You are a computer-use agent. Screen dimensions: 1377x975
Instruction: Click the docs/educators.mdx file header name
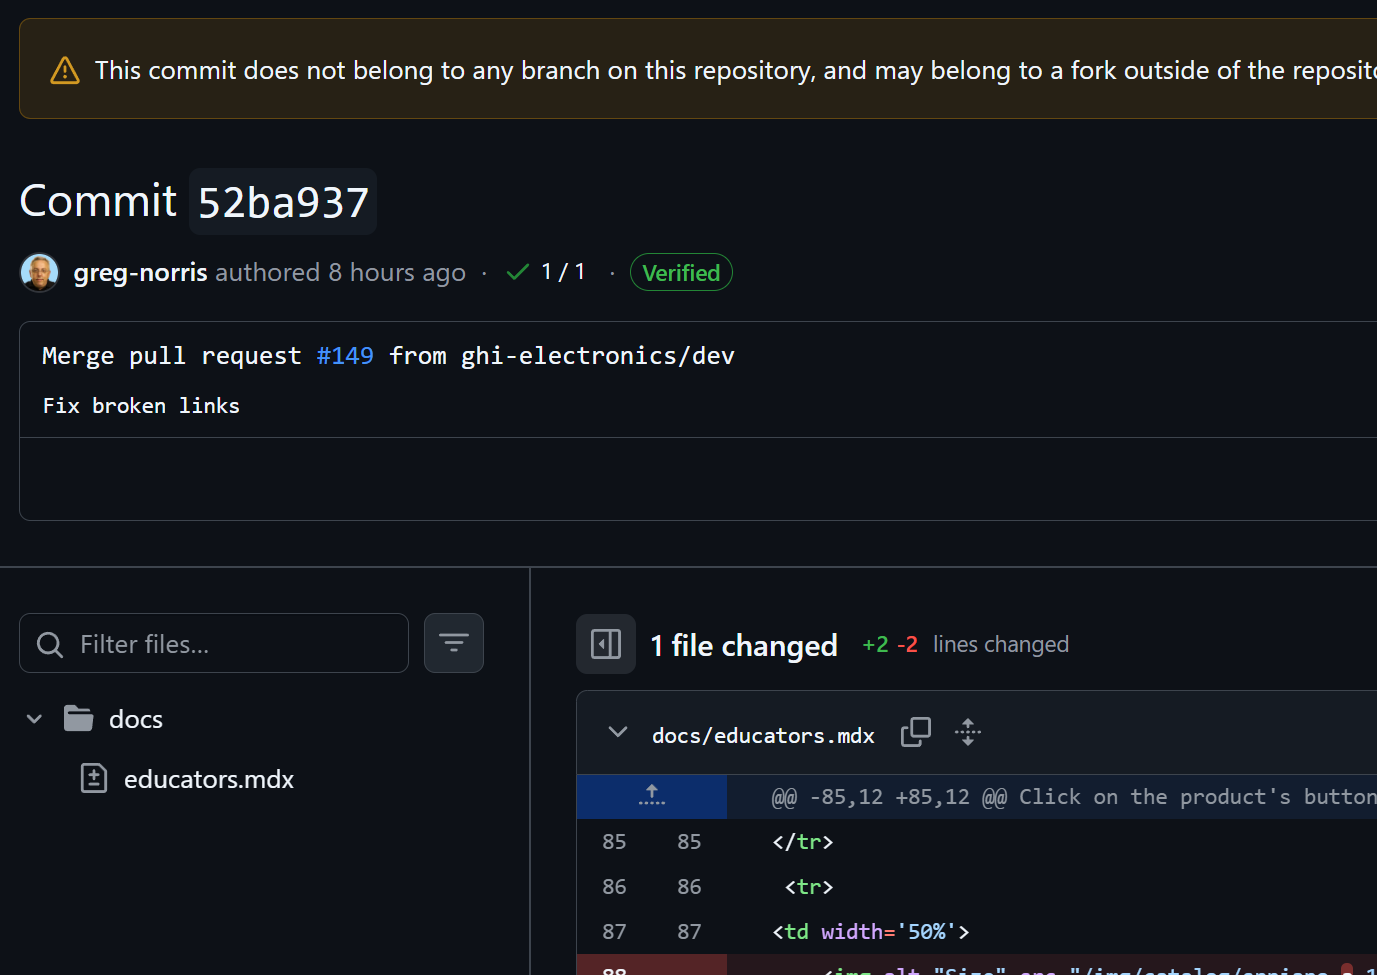[x=763, y=736]
